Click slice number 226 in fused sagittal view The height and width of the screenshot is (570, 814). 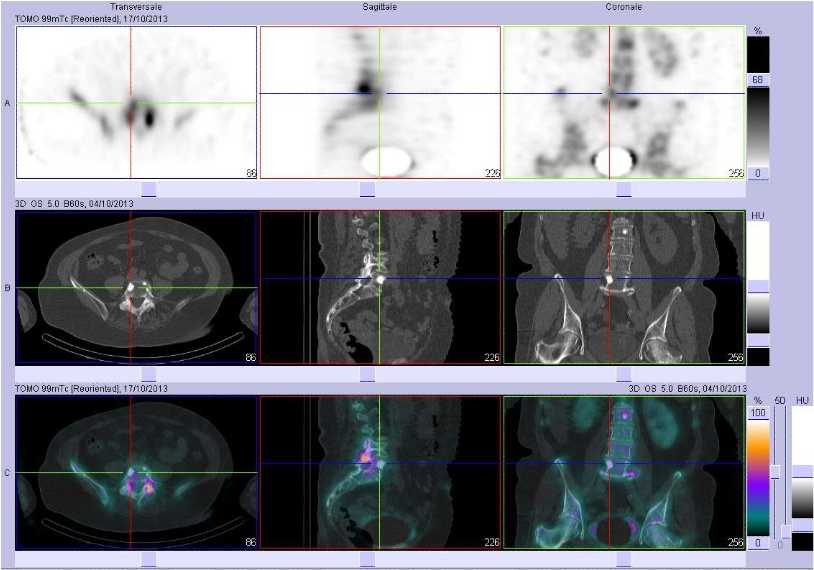(x=492, y=542)
